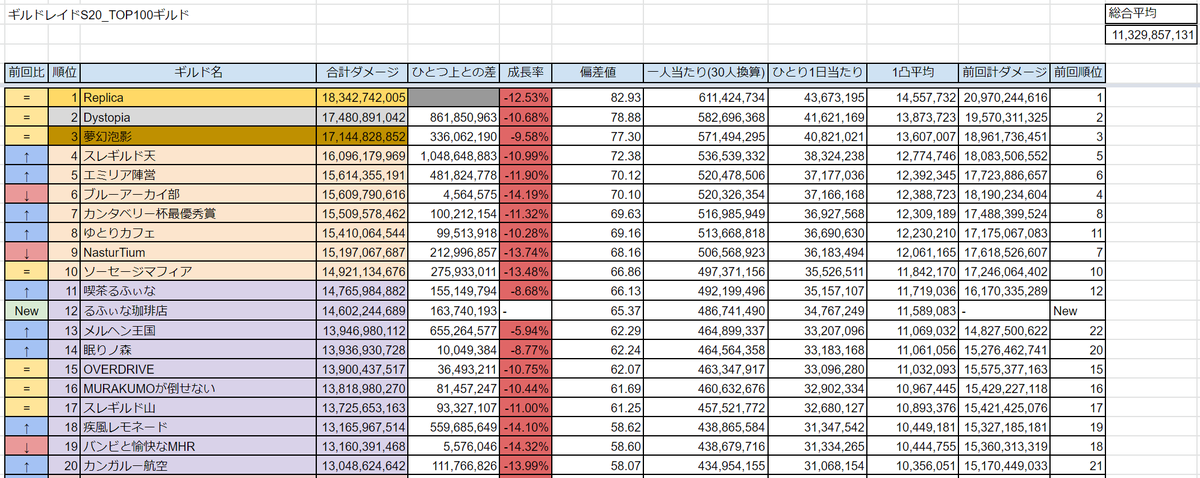1200x478 pixels.
Task: Click the ブルーアーカイ部 guild cell
Action: 199,194
